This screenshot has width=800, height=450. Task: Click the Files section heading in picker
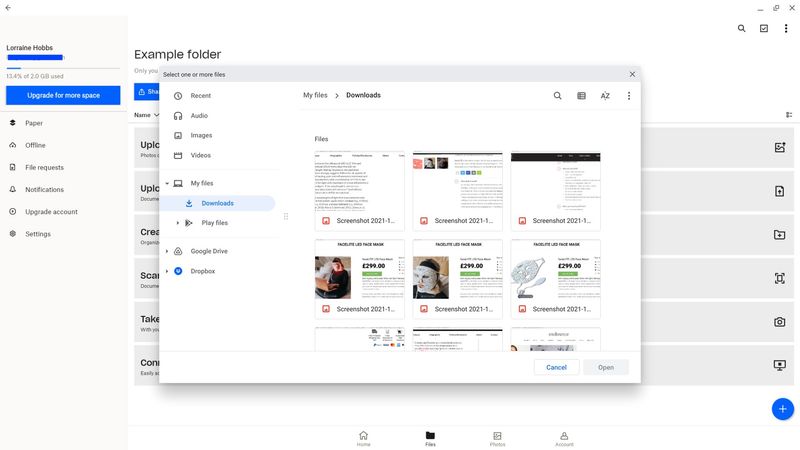coord(321,139)
